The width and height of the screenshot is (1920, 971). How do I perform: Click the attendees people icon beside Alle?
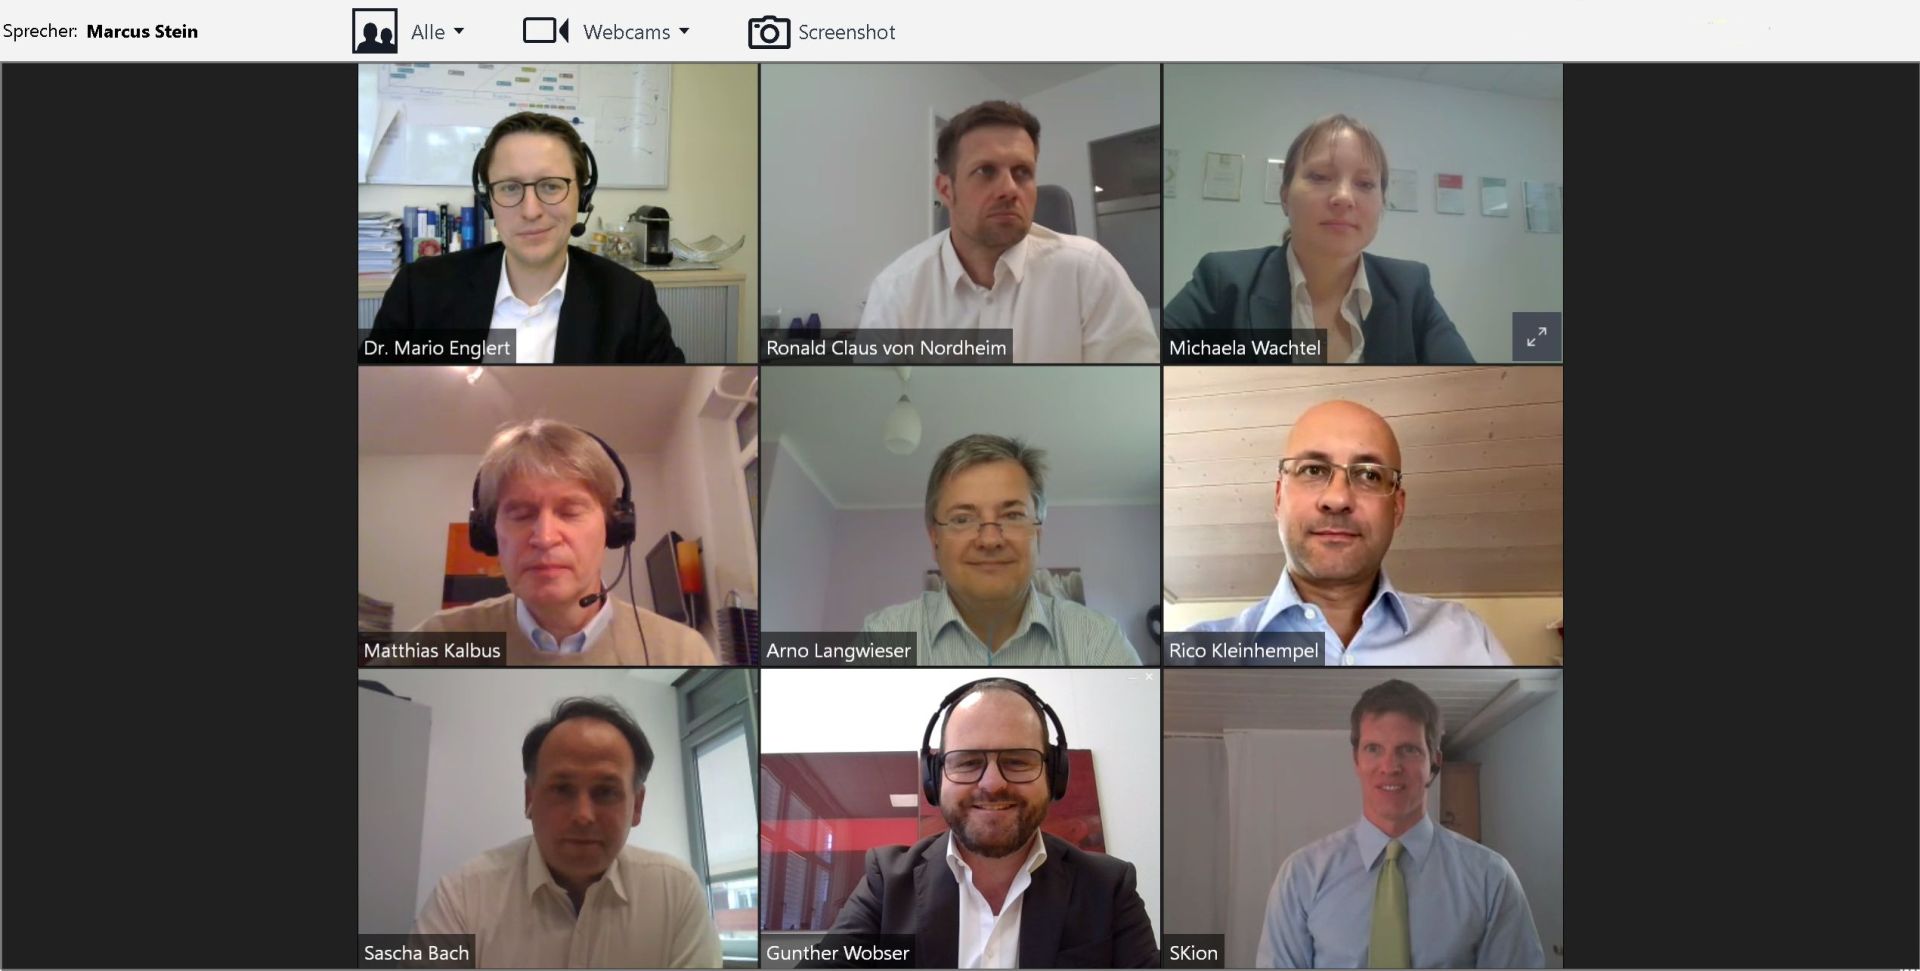(375, 31)
